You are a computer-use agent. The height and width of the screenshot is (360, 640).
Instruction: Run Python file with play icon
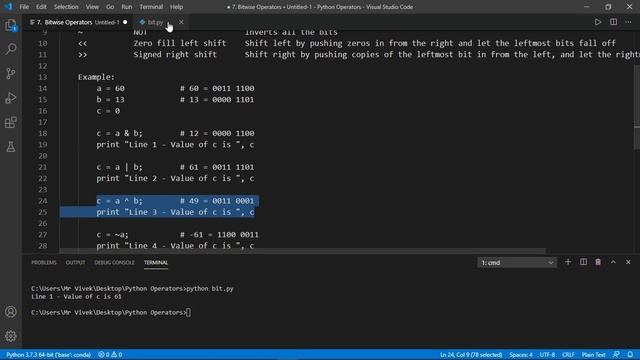[x=598, y=22]
